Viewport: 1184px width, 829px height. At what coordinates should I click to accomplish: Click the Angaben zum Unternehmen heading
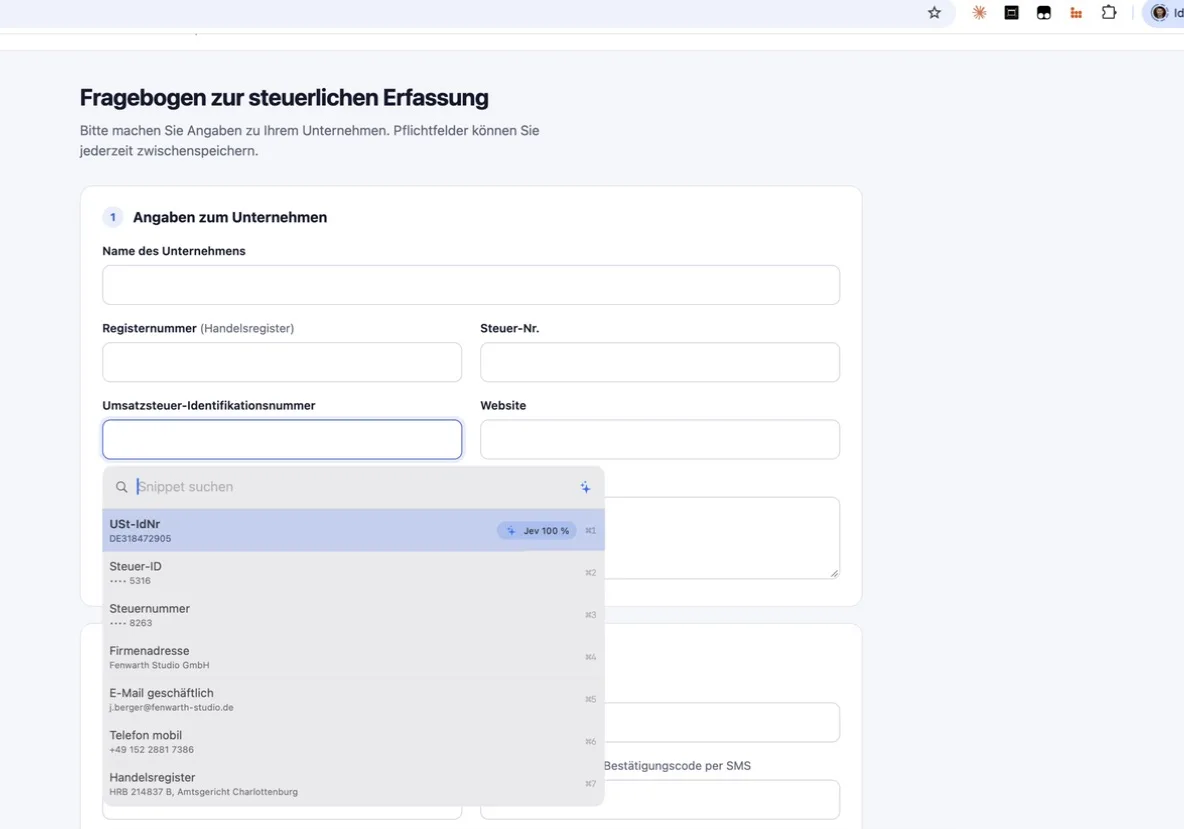pos(230,217)
